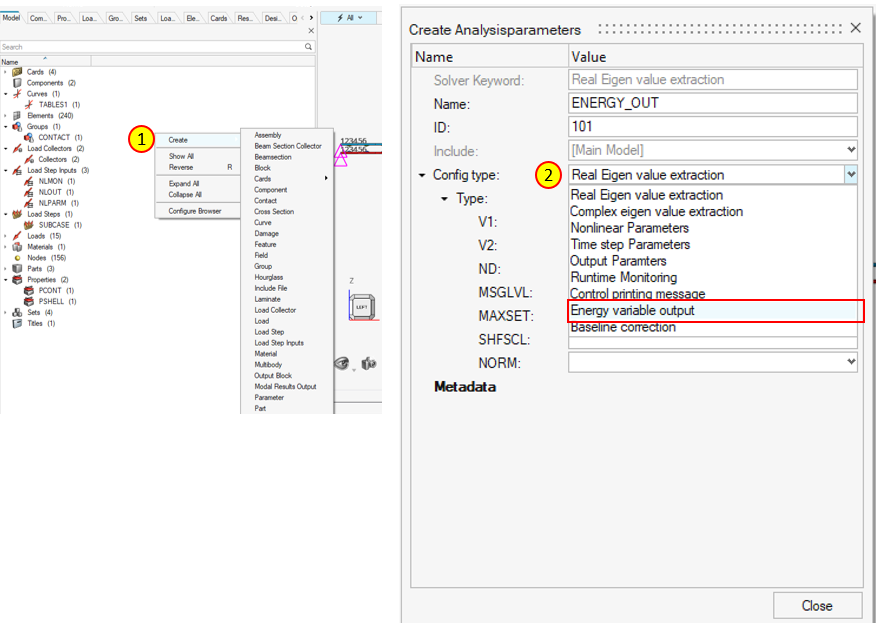Screen dimensions: 881x631
Task: Click the search magnifier icon
Action: [x=308, y=46]
